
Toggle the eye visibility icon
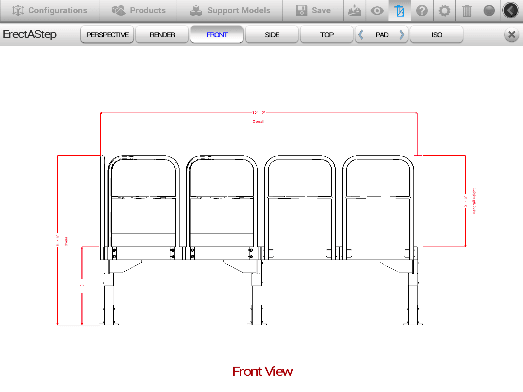pos(377,11)
